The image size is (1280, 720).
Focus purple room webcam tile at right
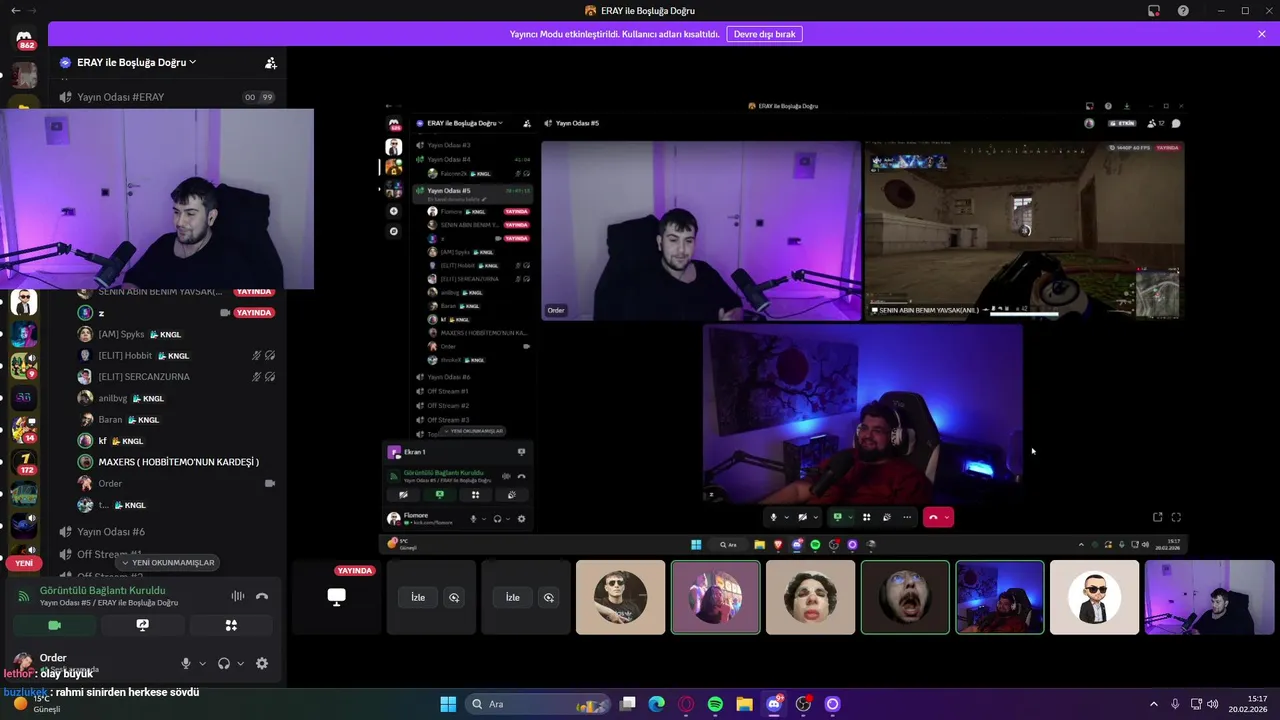click(1210, 597)
